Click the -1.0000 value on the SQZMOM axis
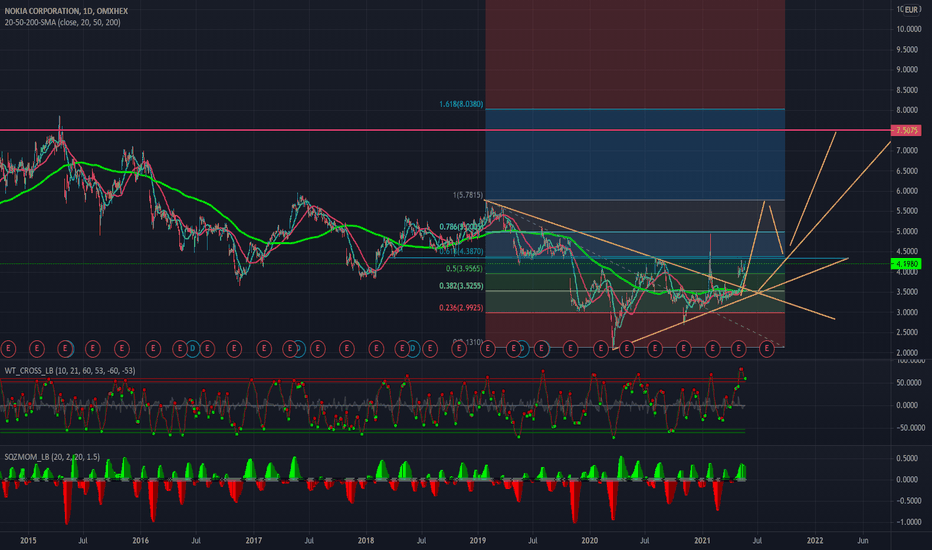Viewport: 932px width, 550px height. pos(908,522)
